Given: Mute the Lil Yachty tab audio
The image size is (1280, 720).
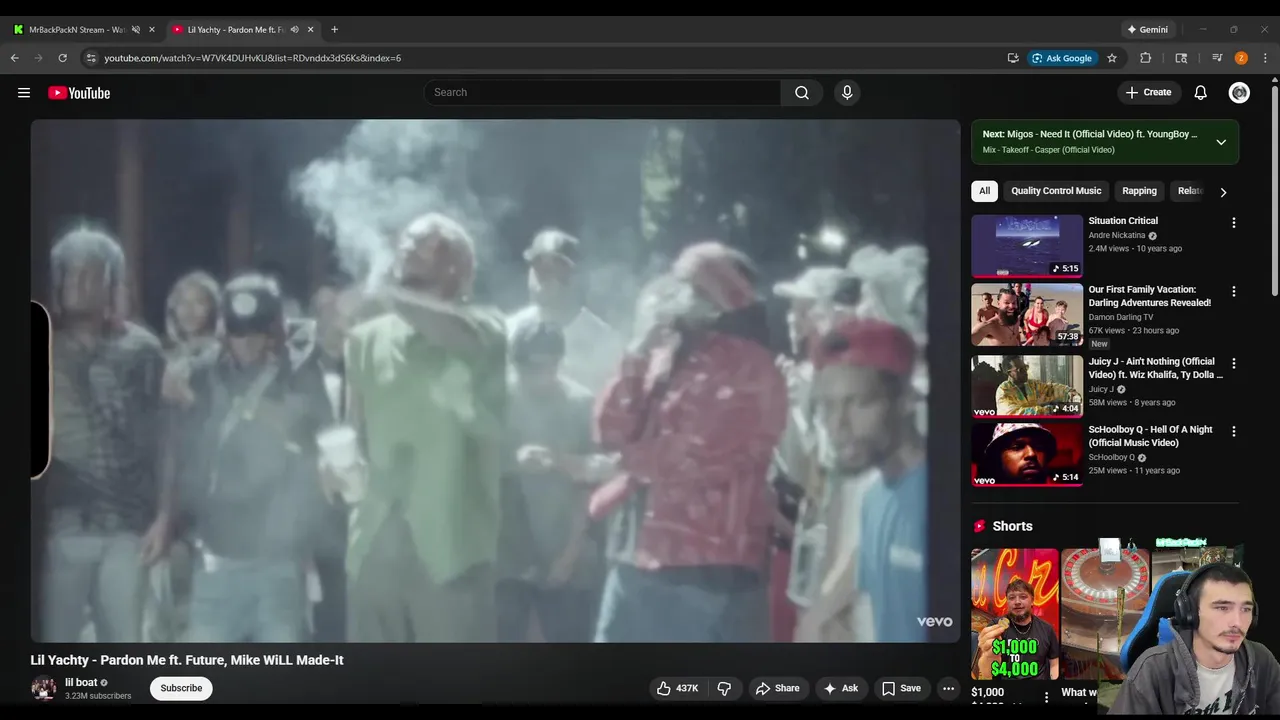Looking at the screenshot, I should tap(294, 30).
